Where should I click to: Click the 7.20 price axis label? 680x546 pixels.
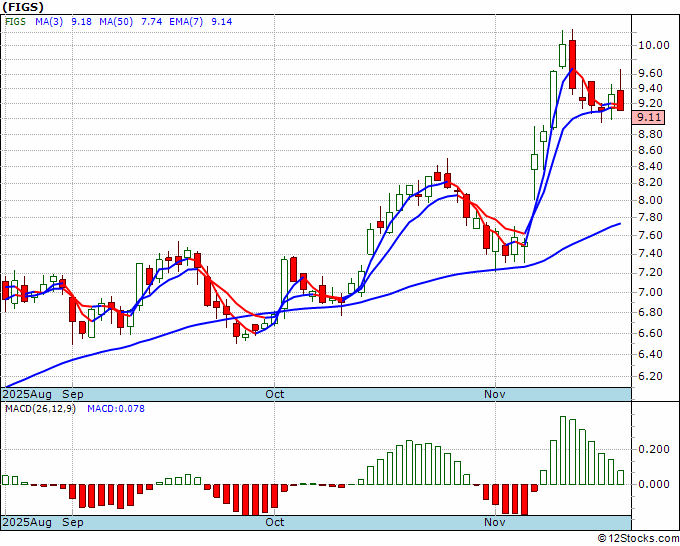(x=651, y=273)
